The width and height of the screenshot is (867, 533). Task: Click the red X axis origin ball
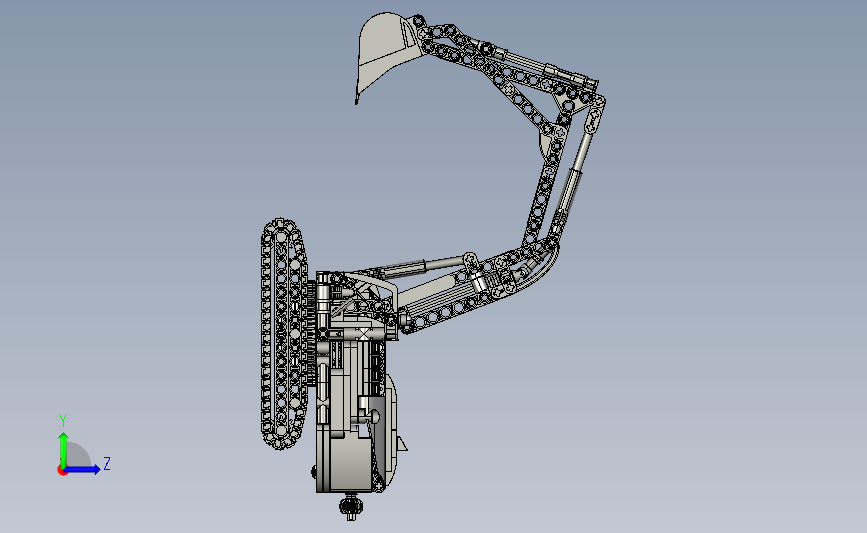pyautogui.click(x=62, y=471)
